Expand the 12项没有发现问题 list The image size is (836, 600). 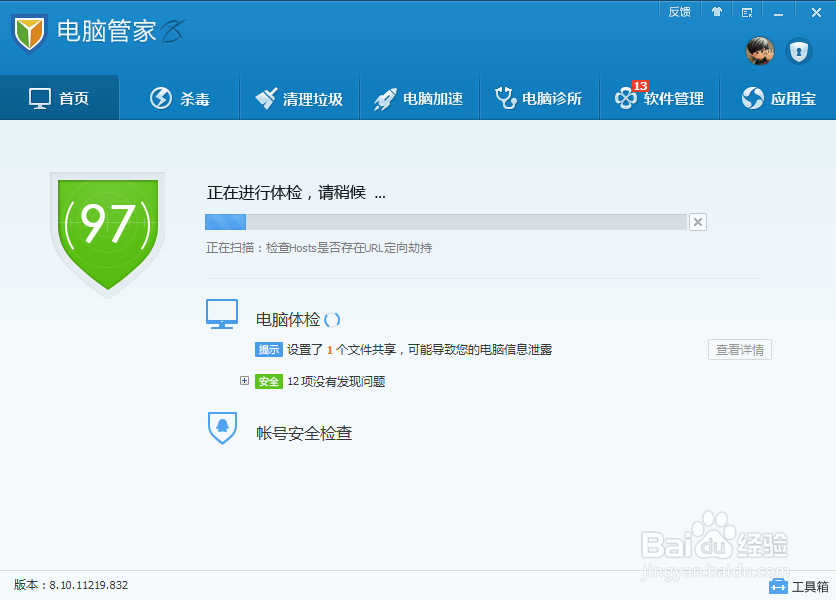244,381
